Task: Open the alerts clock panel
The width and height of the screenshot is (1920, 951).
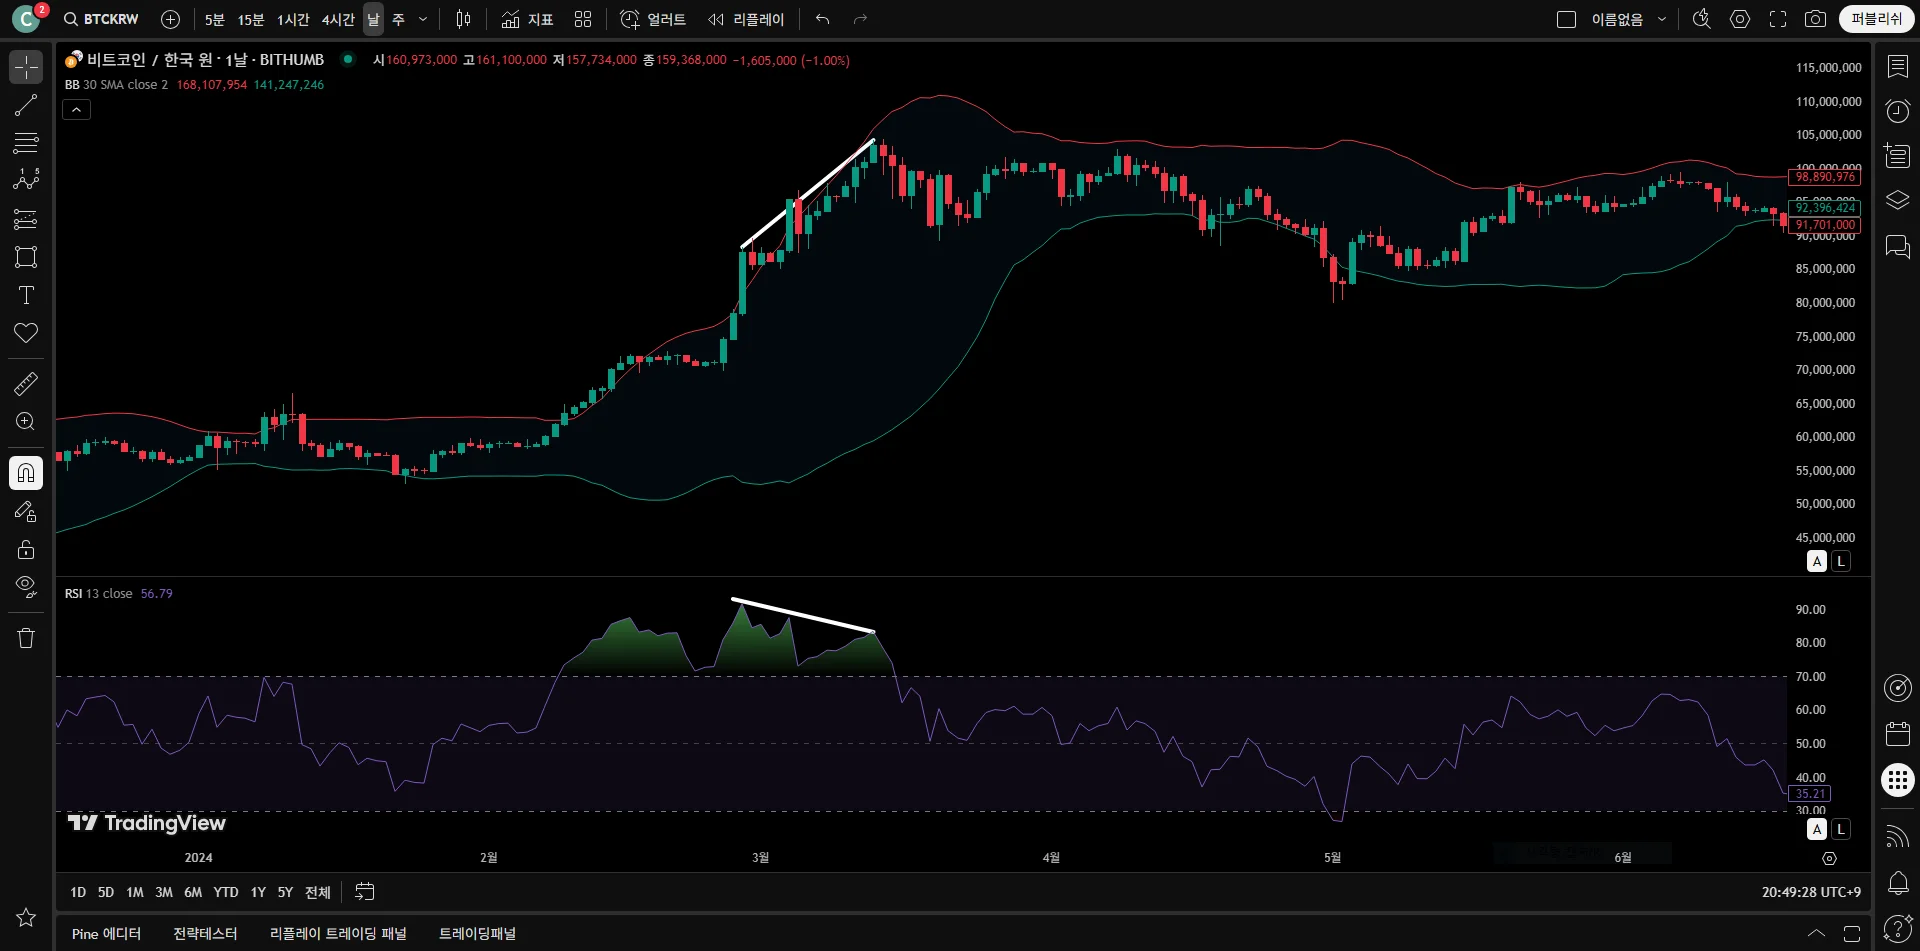Action: coord(1897,111)
